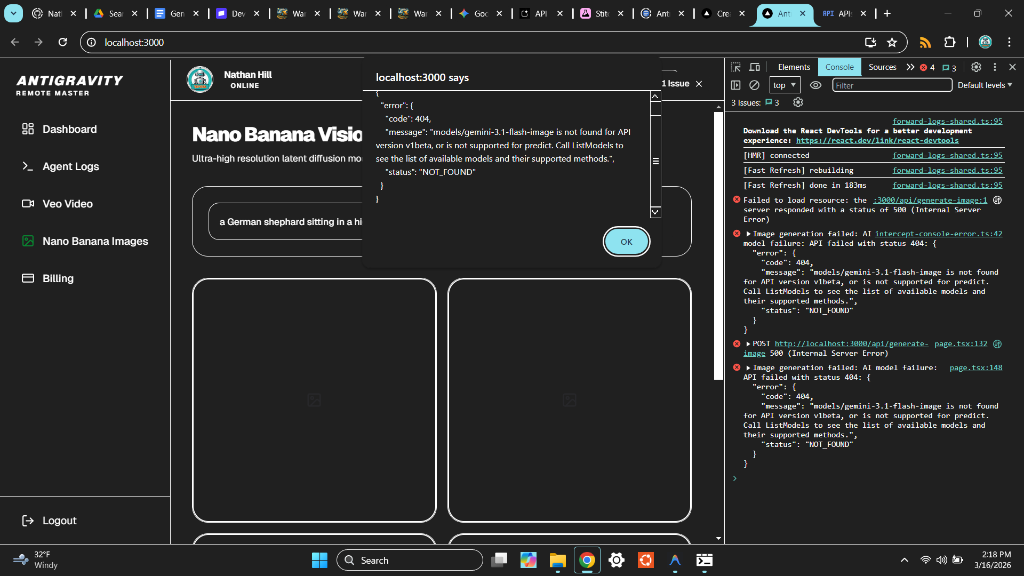The image size is (1024, 576).
Task: Expand the first Image generation failed message
Action: click(749, 233)
